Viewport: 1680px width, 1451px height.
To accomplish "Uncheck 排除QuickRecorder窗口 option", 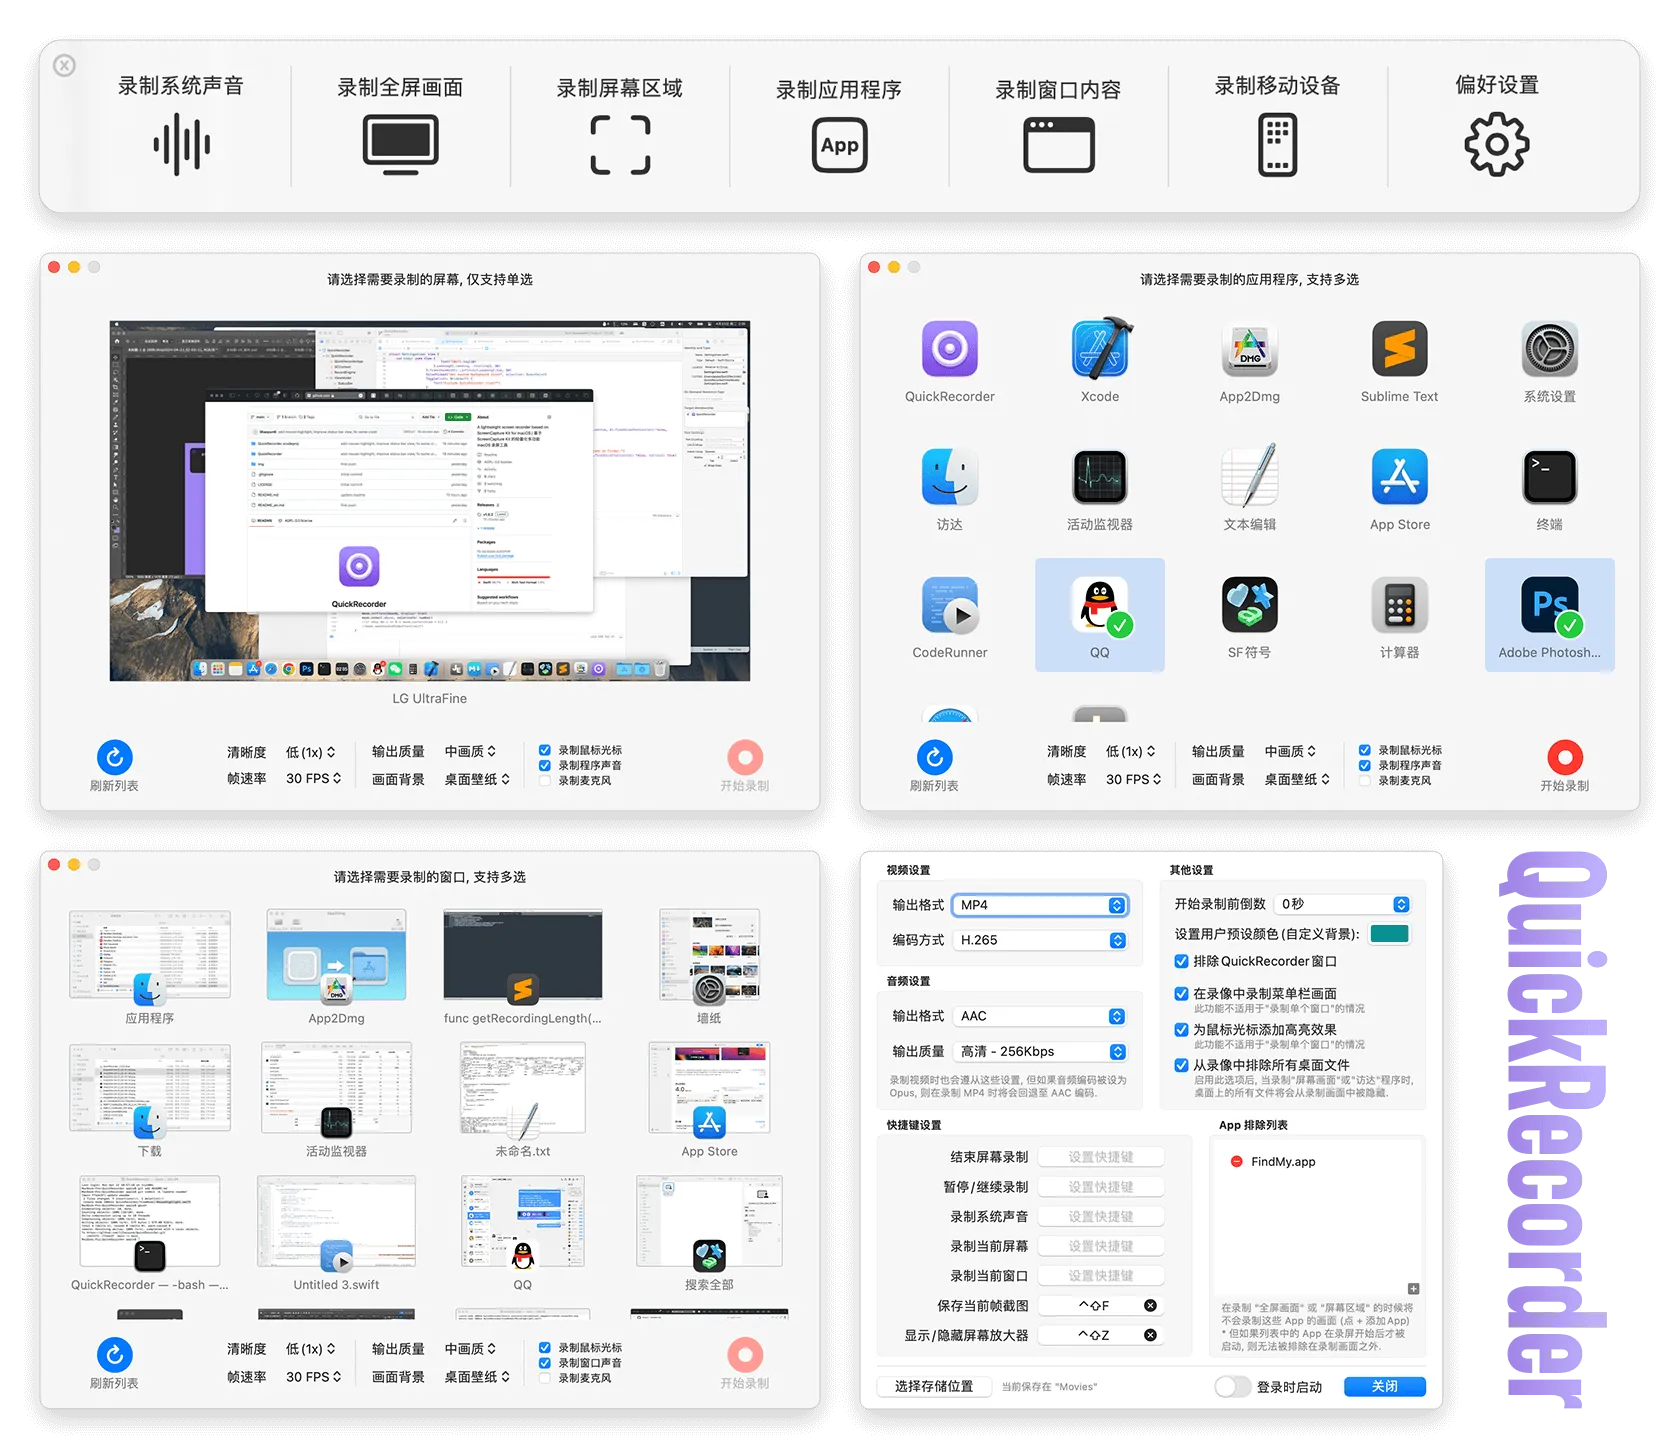I will [1181, 960].
